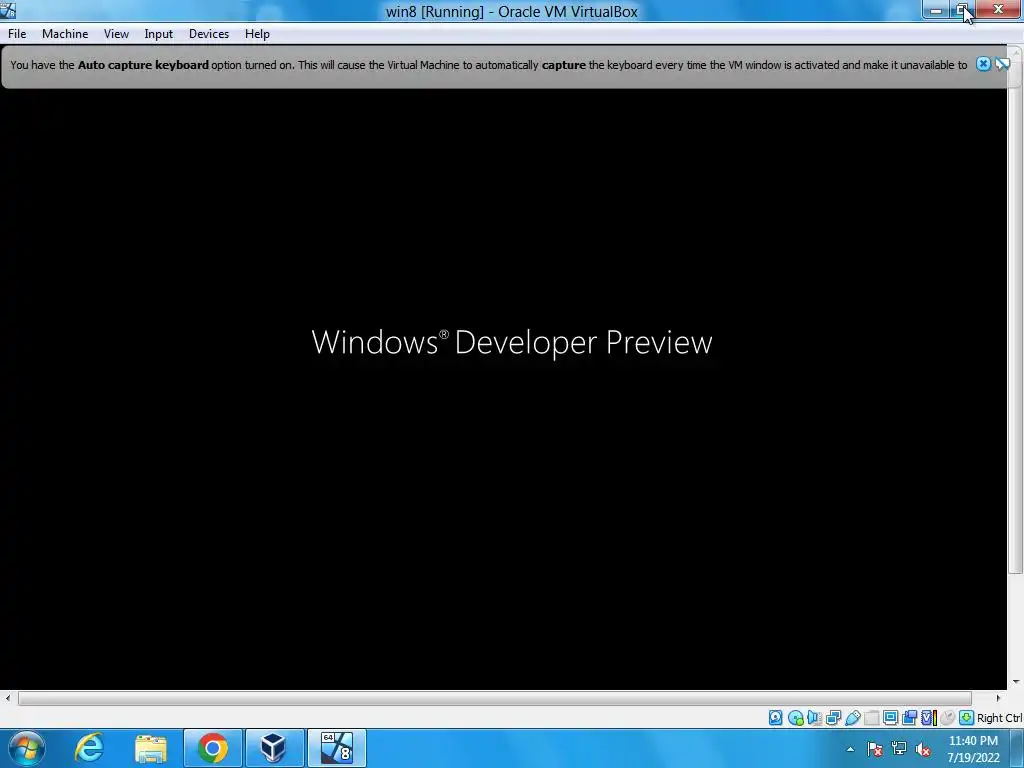Viewport: 1024px width, 768px height.
Task: Click the vertical scrollbar down arrow
Action: point(1016,682)
